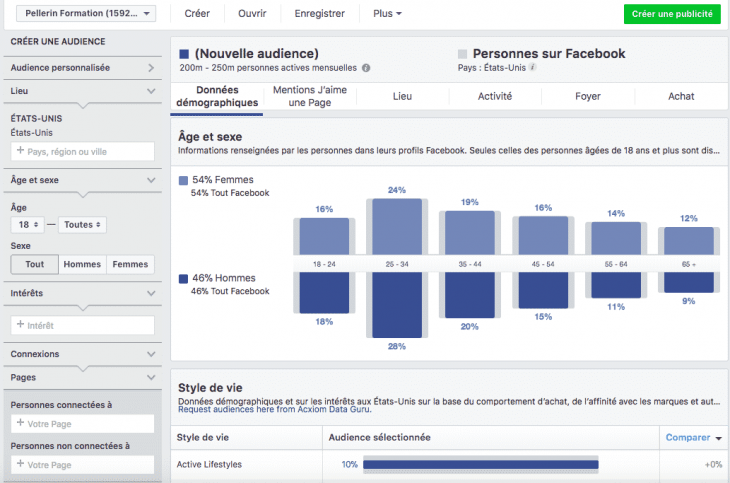Image resolution: width=730 pixels, height=483 pixels.
Task: Click the Active Lifestyles 10% audience bar
Action: (x=480, y=464)
